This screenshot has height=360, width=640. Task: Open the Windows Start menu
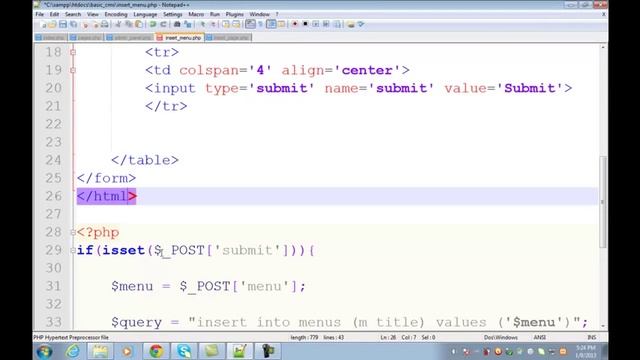pos(44,351)
